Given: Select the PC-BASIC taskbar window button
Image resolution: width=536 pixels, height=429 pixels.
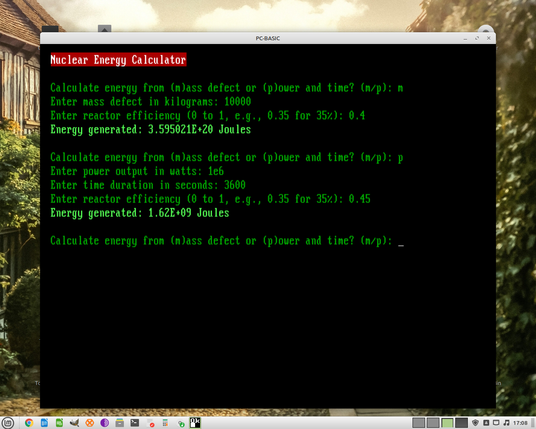Looking at the screenshot, I should (195, 423).
